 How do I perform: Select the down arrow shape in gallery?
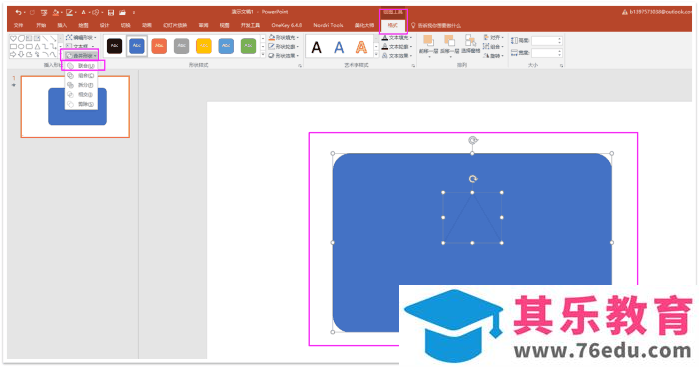[21, 54]
